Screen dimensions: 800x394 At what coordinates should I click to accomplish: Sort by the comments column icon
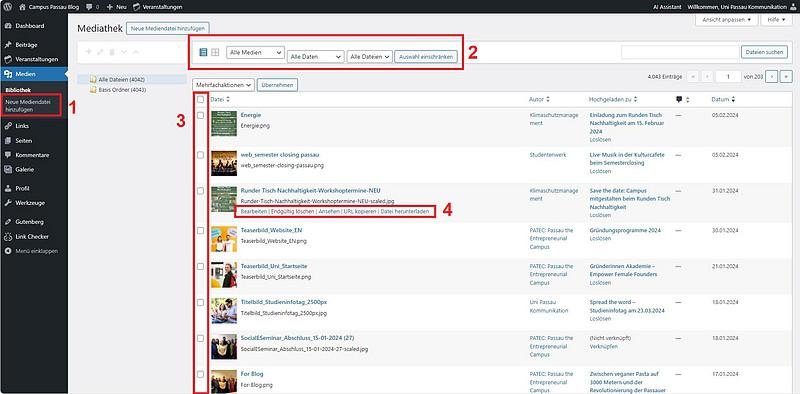coord(679,100)
